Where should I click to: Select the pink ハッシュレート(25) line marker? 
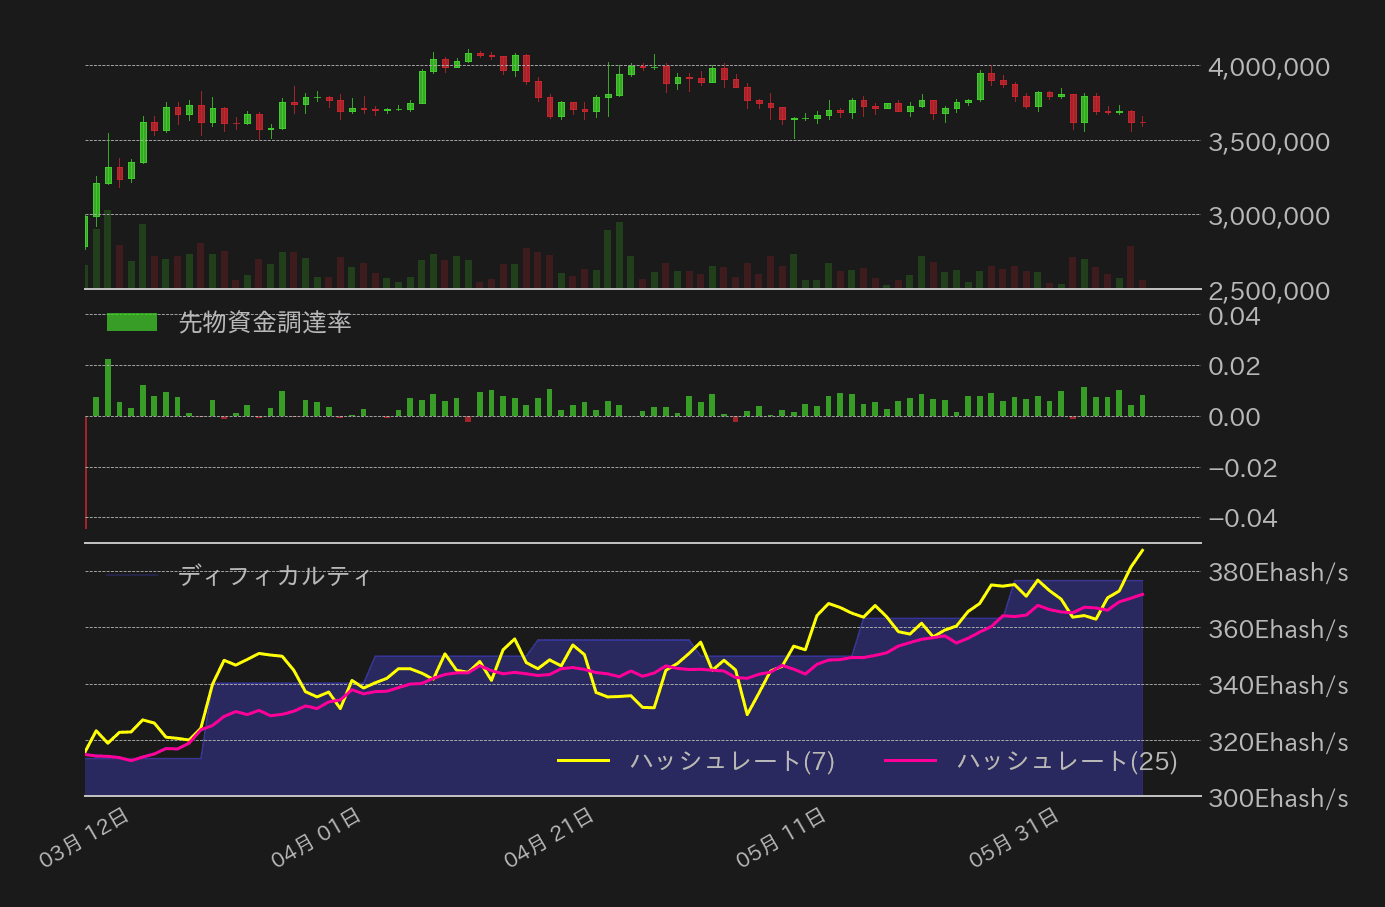click(x=911, y=761)
